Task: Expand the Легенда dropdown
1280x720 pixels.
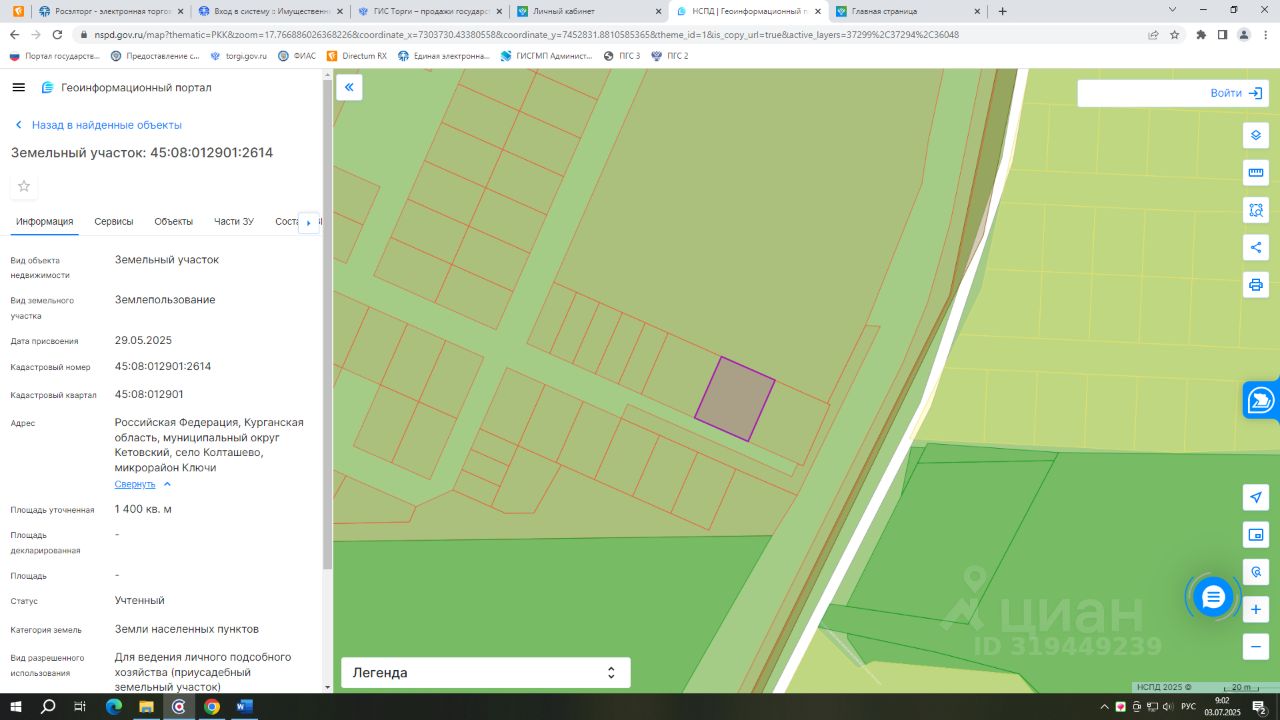Action: 486,673
